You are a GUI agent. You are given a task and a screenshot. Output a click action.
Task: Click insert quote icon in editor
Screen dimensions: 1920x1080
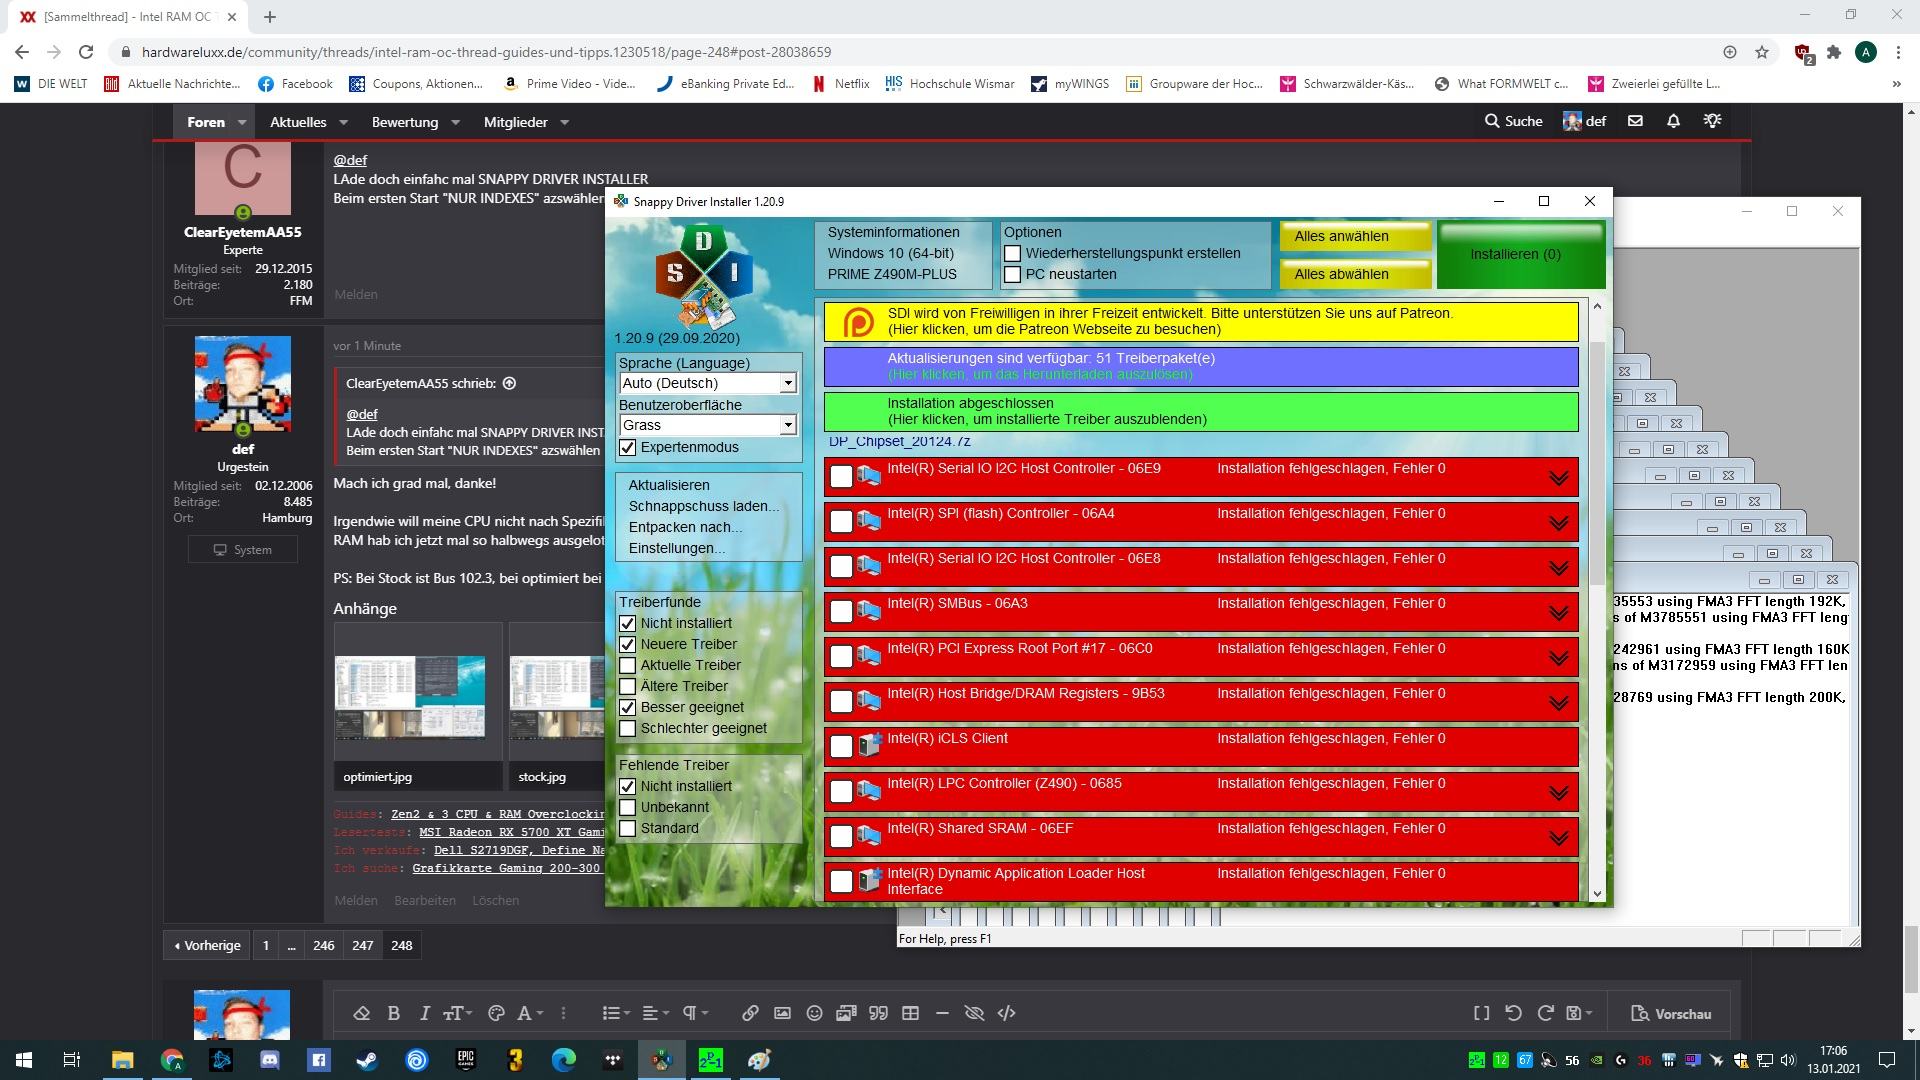click(x=878, y=1013)
